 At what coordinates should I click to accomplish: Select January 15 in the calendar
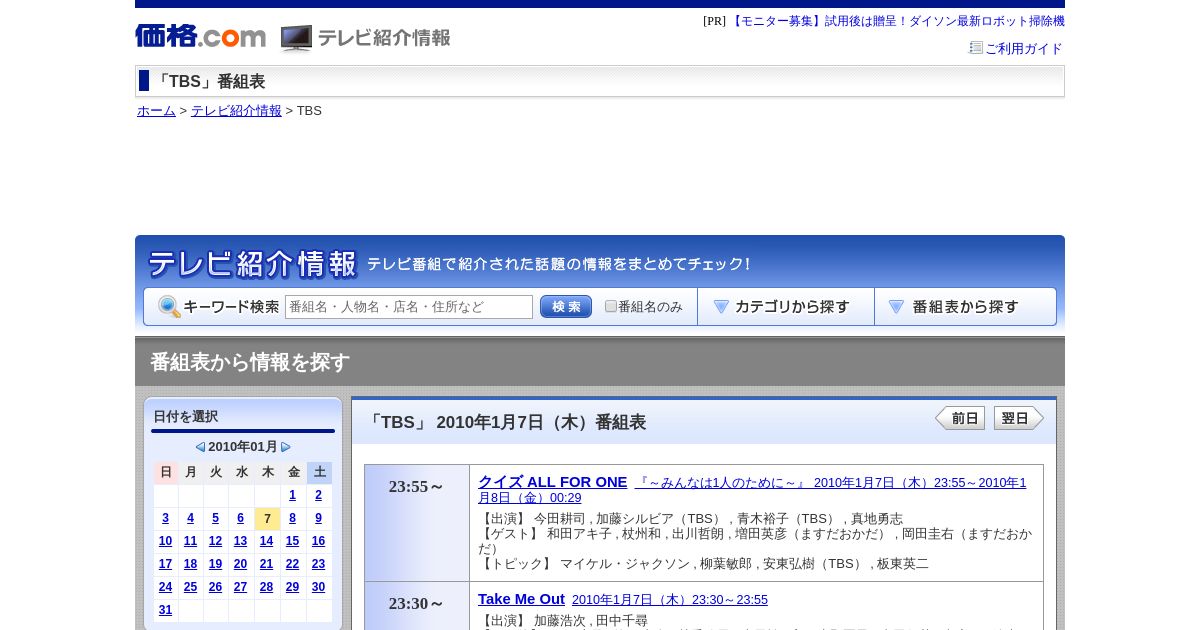point(292,541)
